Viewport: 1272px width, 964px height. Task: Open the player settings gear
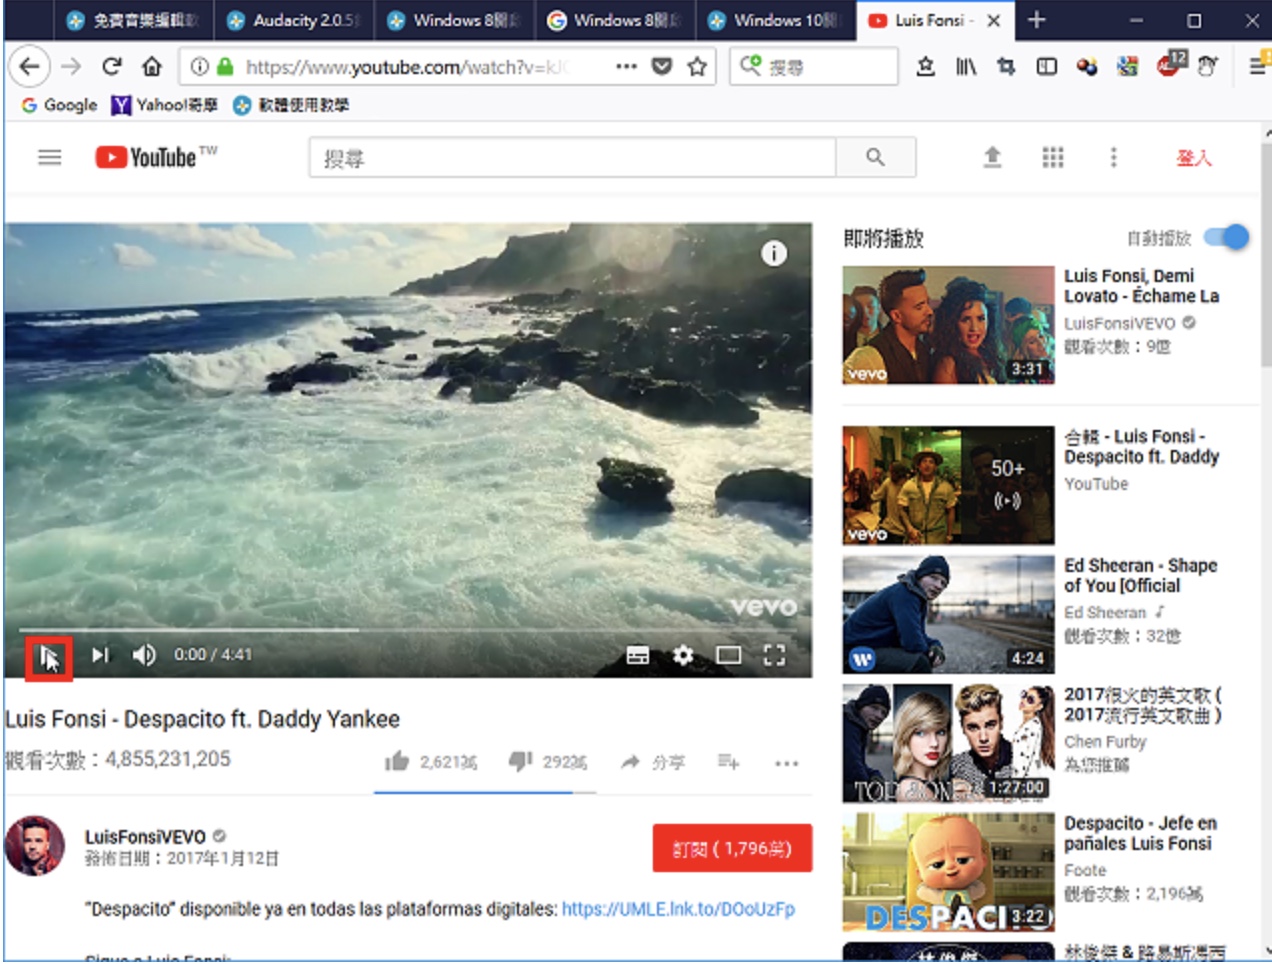click(x=683, y=655)
